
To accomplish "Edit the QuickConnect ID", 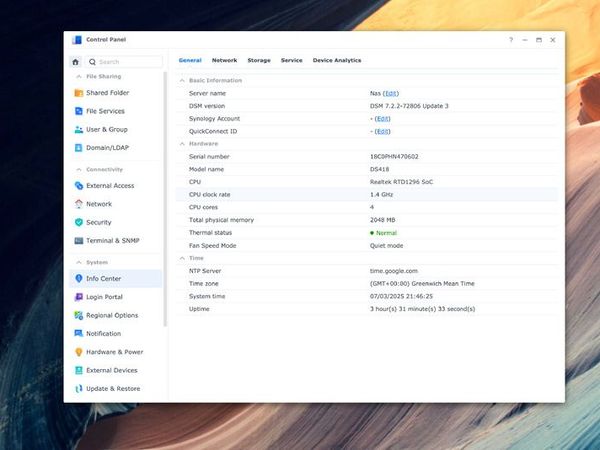I will tap(382, 132).
